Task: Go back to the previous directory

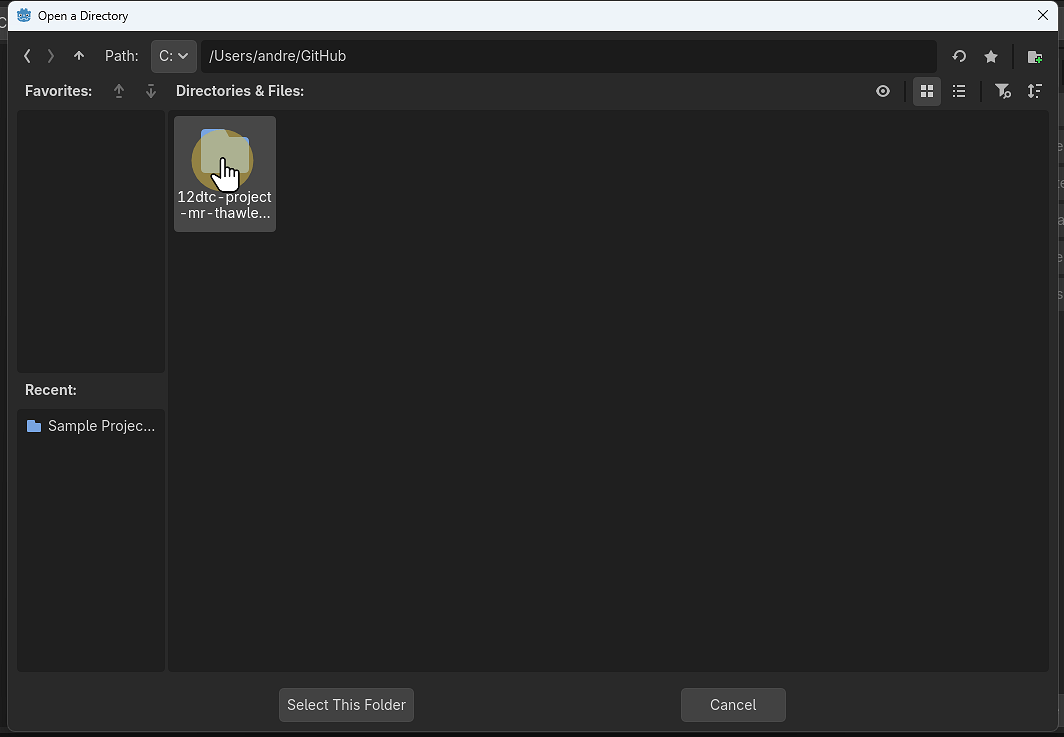Action: [x=27, y=56]
